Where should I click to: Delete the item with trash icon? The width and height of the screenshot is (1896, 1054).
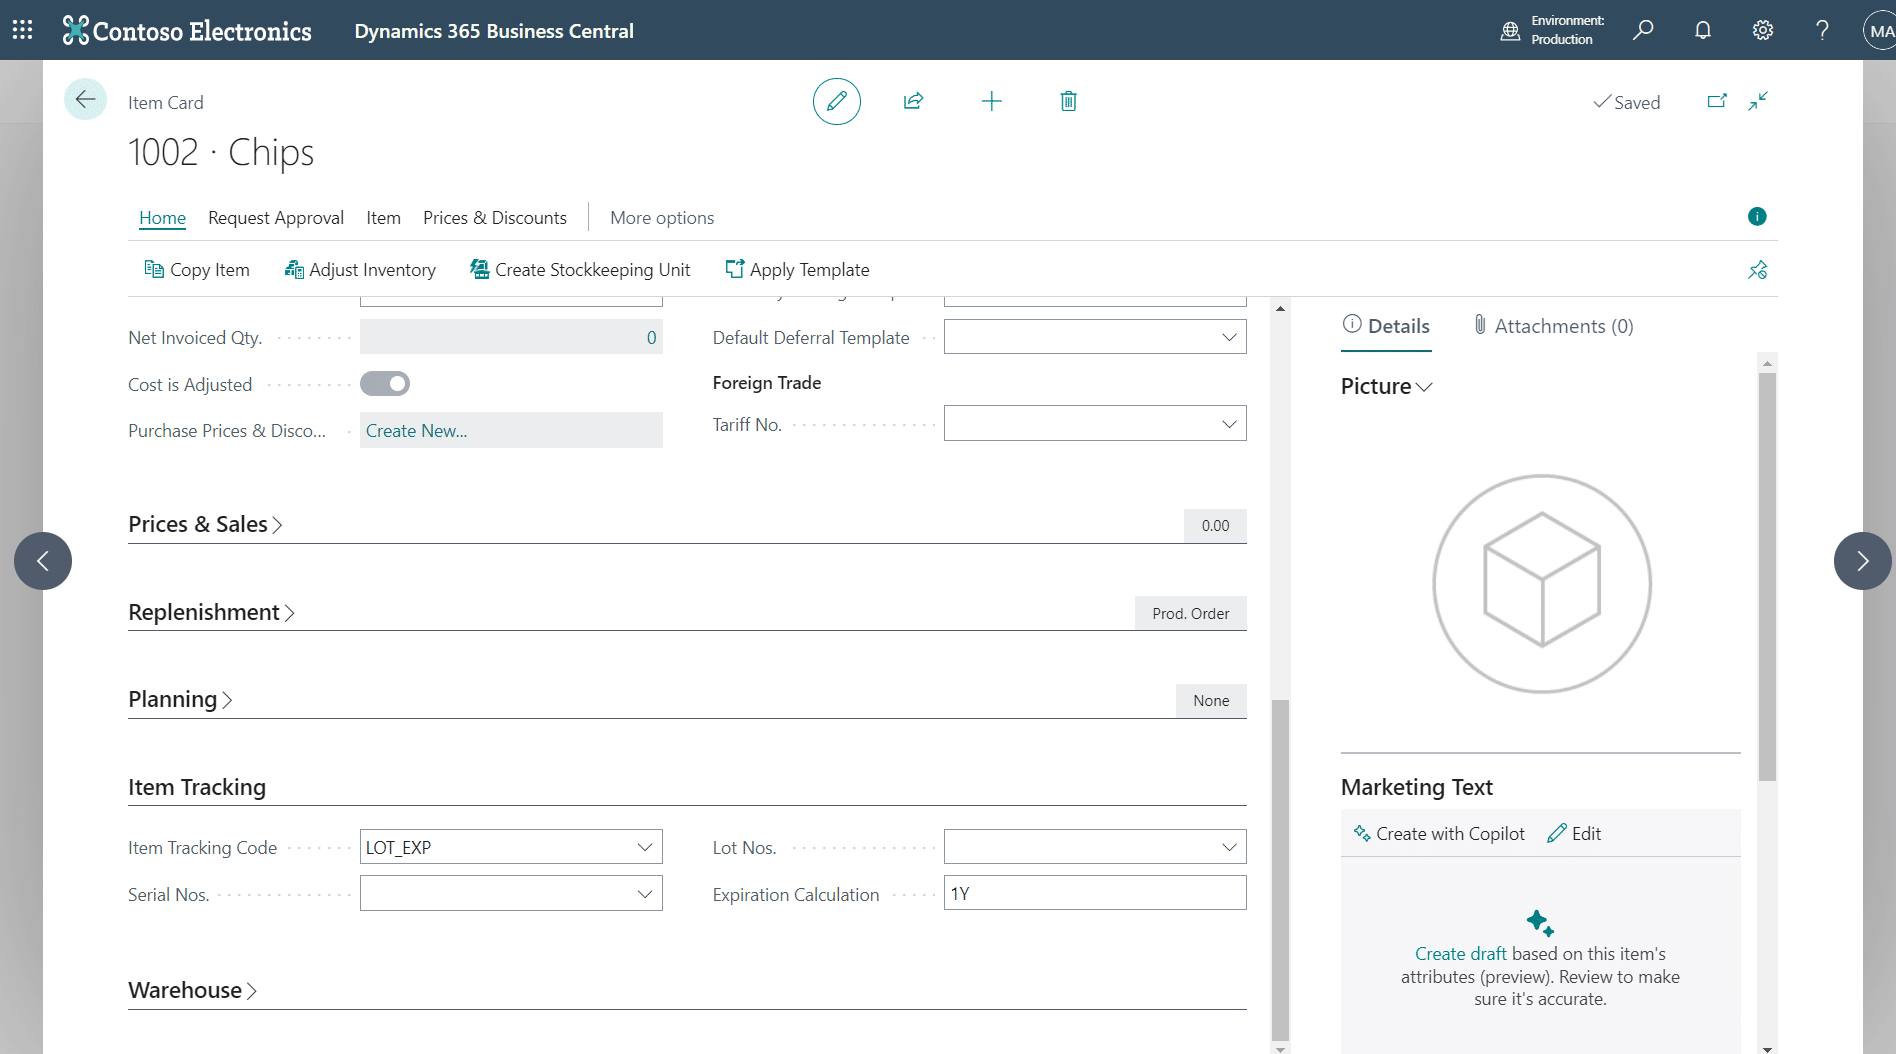pos(1069,101)
